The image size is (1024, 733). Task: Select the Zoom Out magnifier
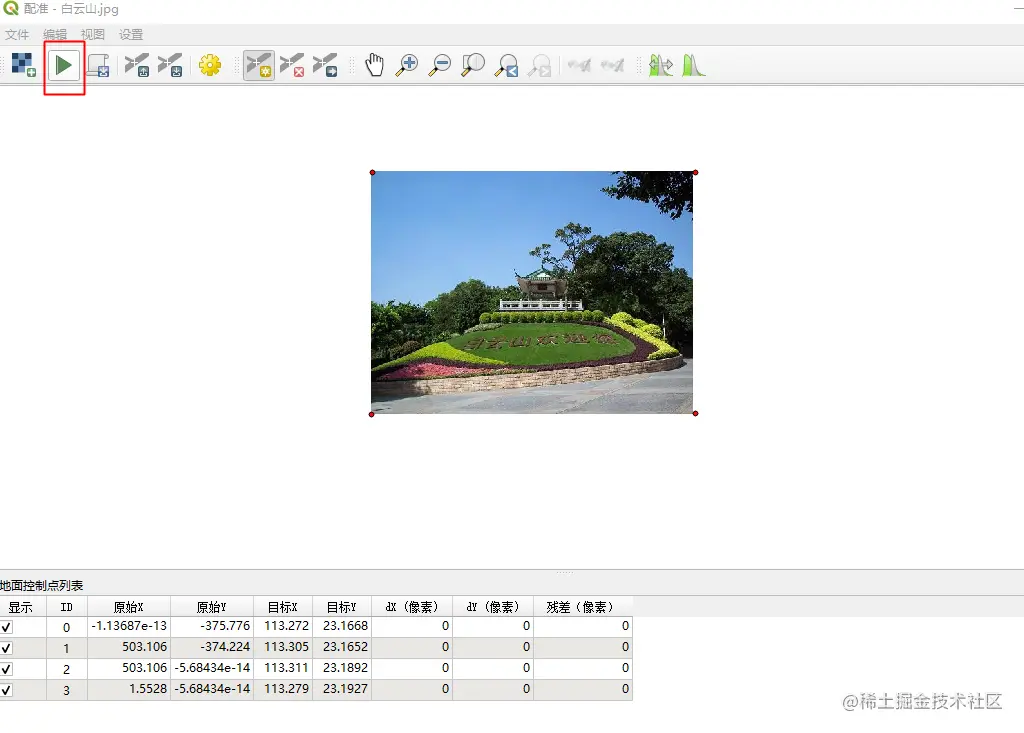coord(440,65)
